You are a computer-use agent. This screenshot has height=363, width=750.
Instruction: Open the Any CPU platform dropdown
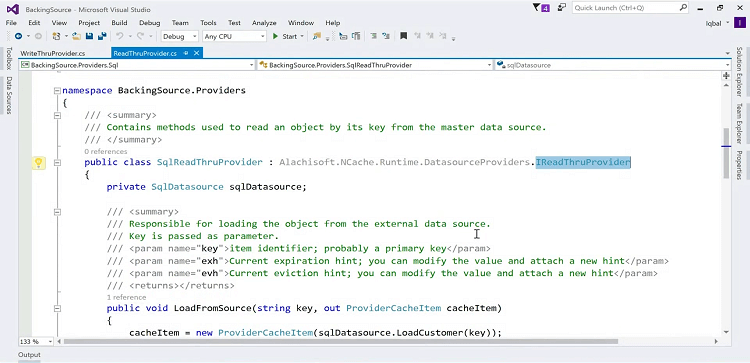(x=234, y=36)
